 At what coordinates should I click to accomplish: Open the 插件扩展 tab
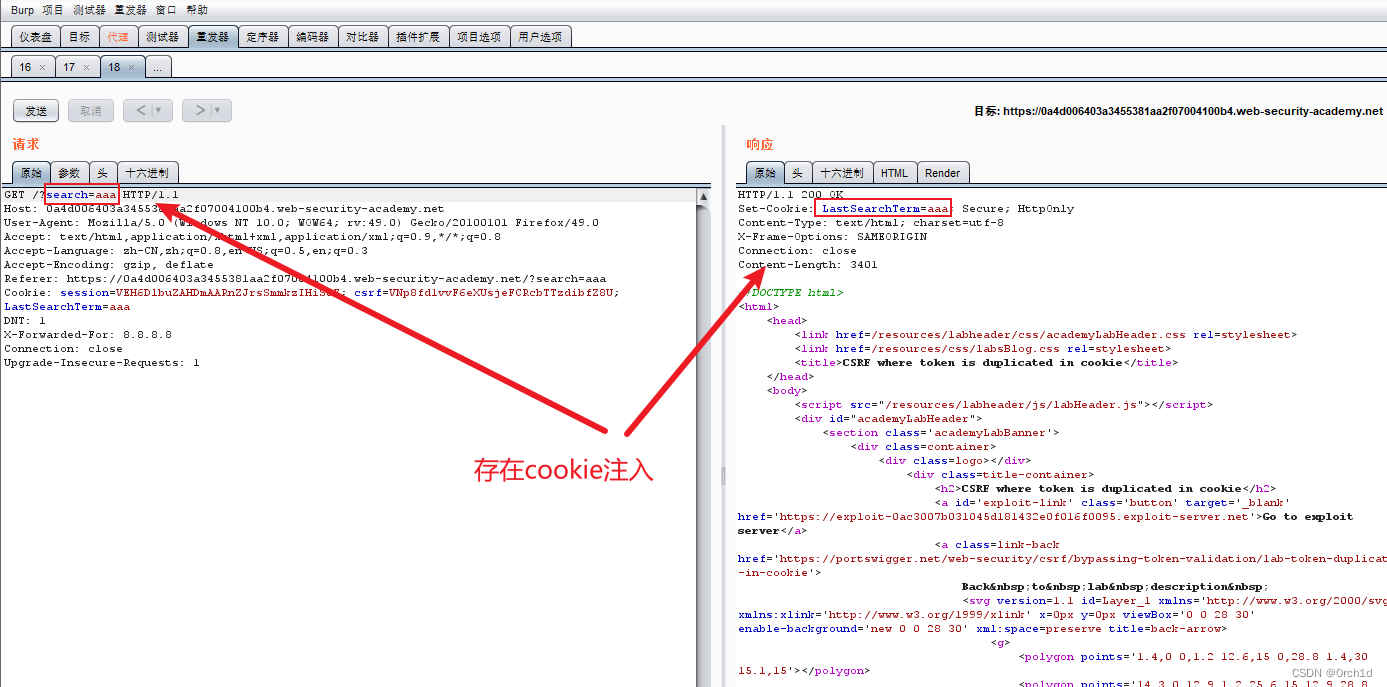point(418,37)
